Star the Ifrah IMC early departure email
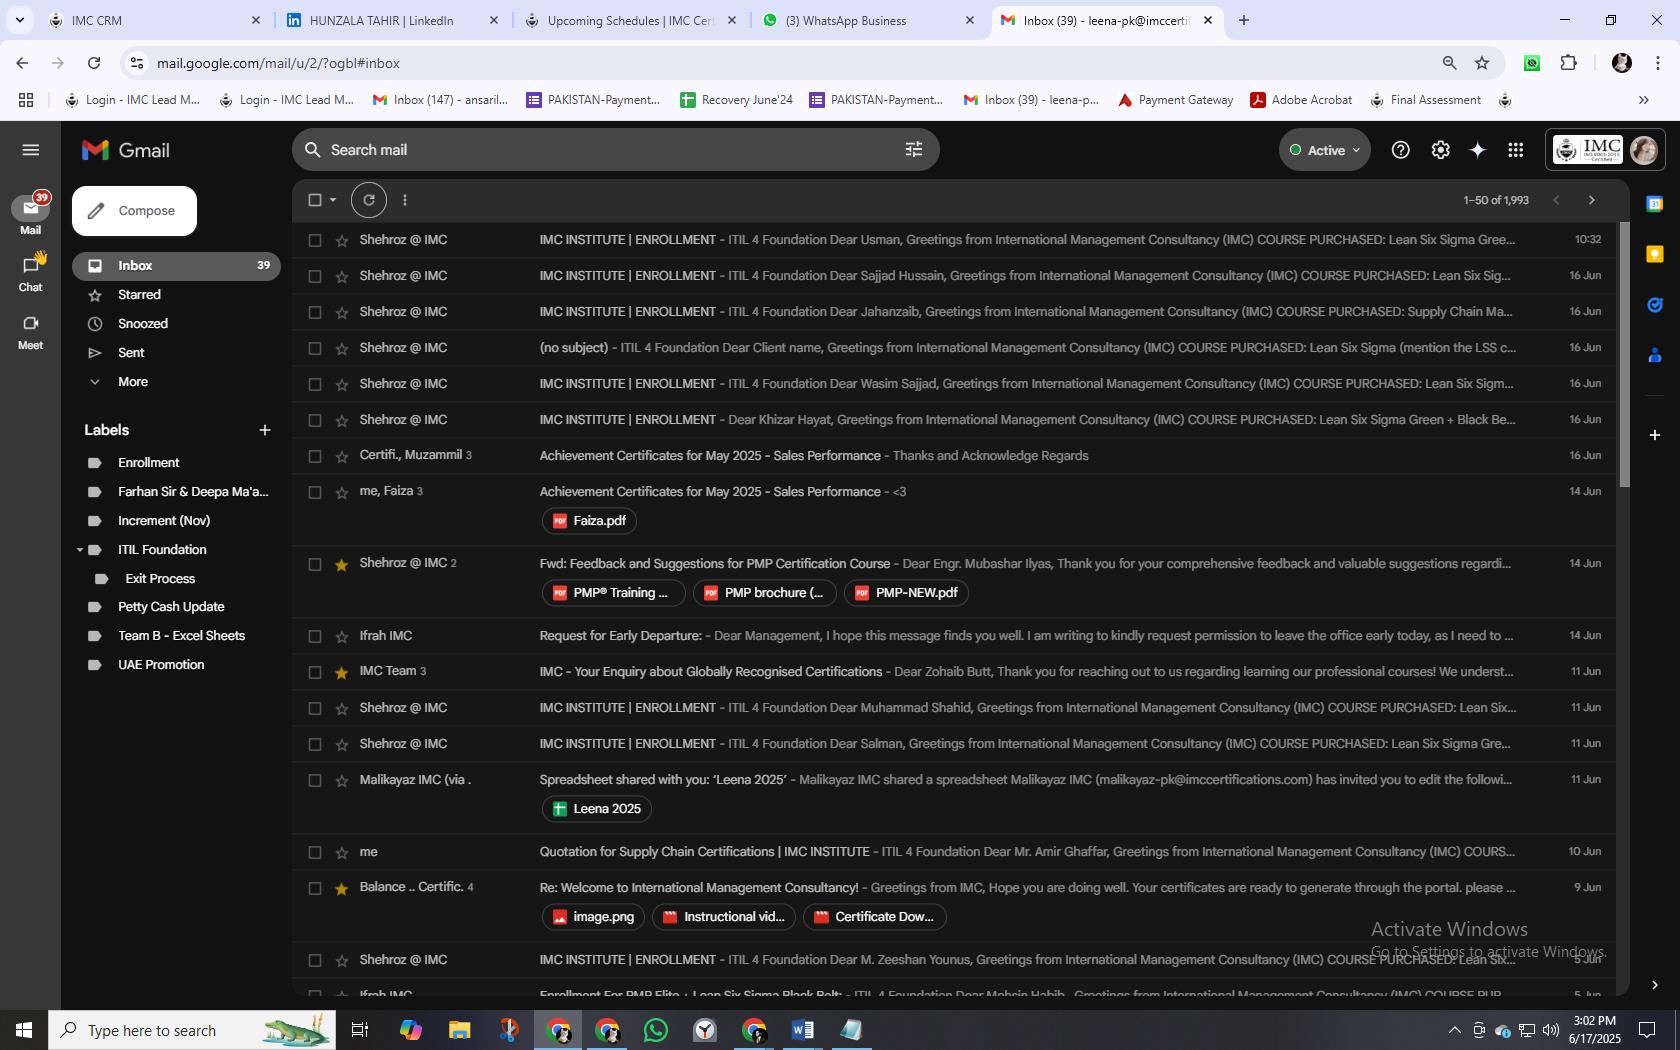Viewport: 1680px width, 1050px height. click(x=342, y=636)
